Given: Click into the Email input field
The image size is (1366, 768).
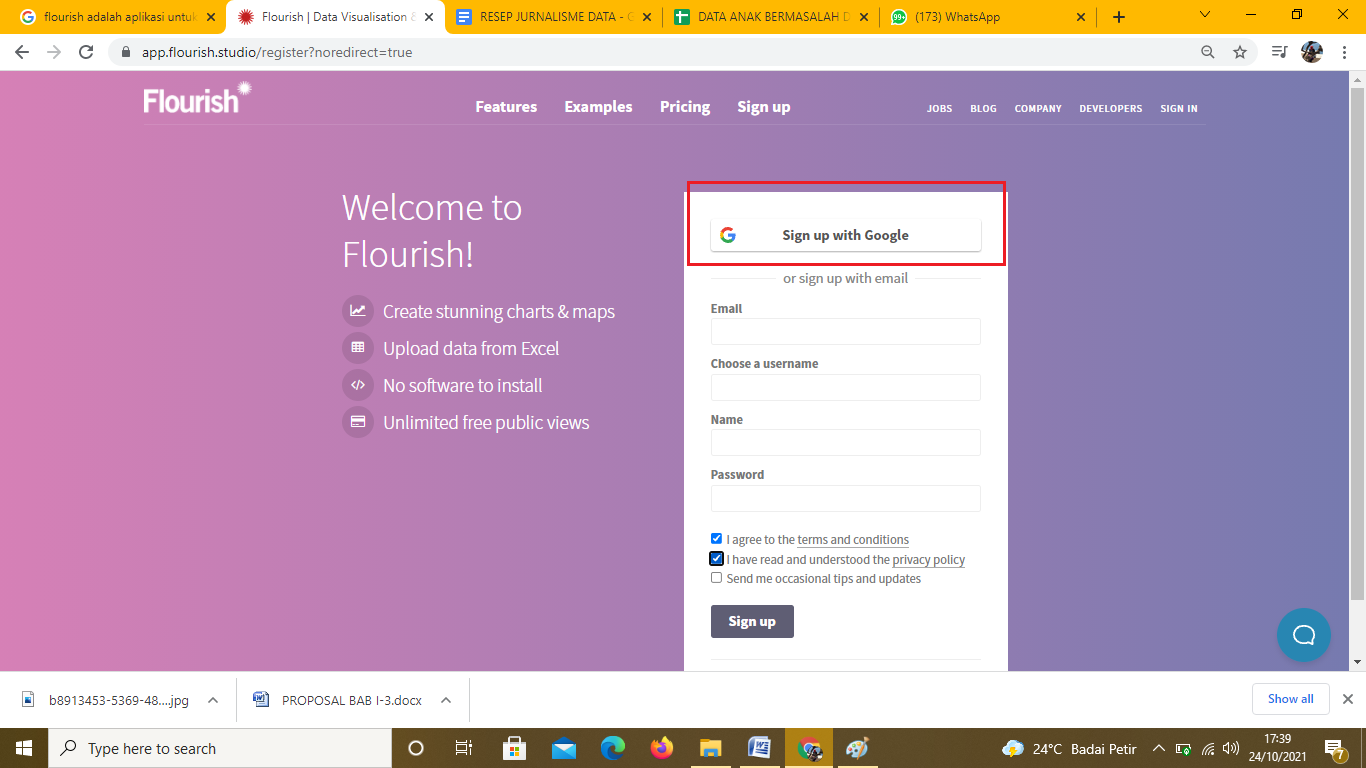Looking at the screenshot, I should click(x=845, y=332).
